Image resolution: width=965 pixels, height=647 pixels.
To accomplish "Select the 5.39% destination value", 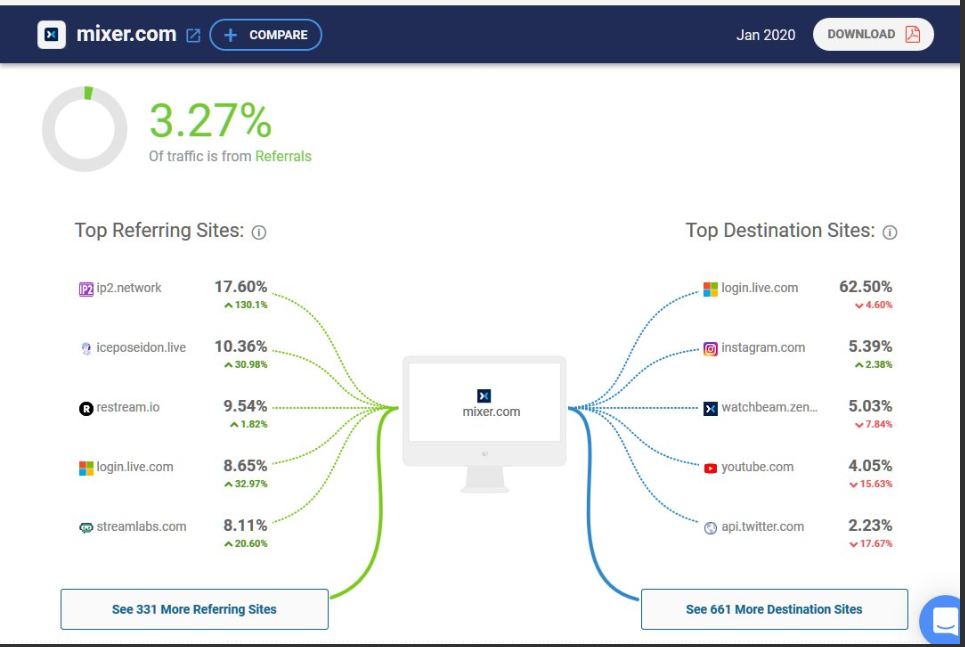I will tap(870, 347).
